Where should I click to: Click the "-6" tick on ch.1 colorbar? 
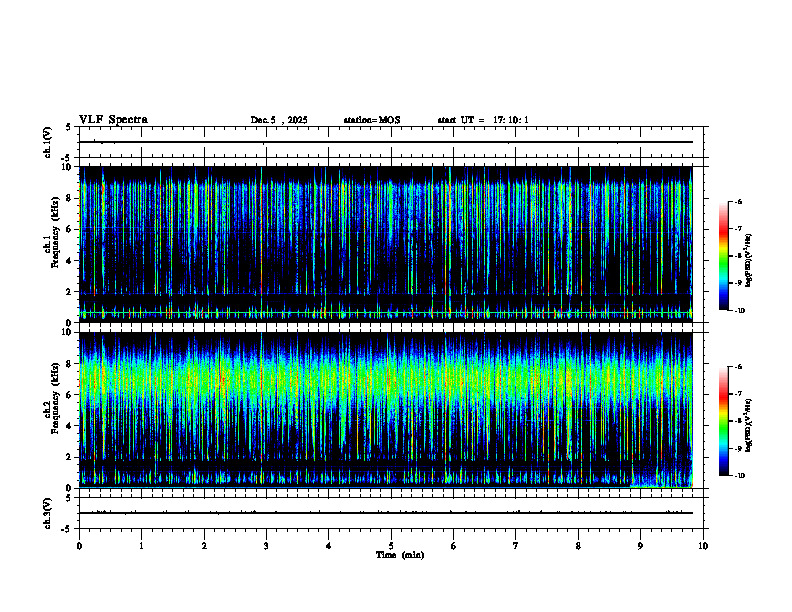738,202
